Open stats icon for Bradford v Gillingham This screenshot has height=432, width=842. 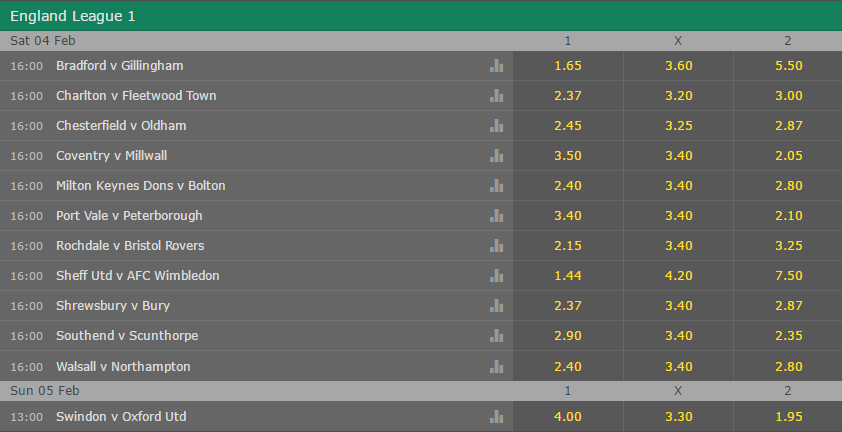tap(497, 66)
